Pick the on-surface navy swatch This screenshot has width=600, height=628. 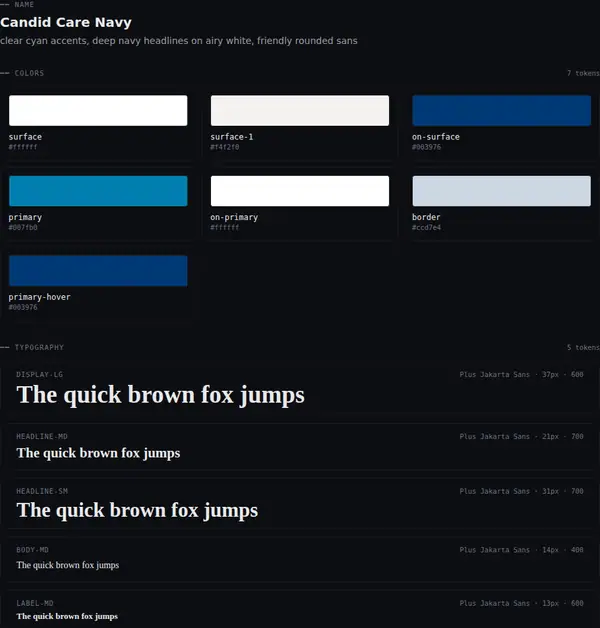coord(501,111)
